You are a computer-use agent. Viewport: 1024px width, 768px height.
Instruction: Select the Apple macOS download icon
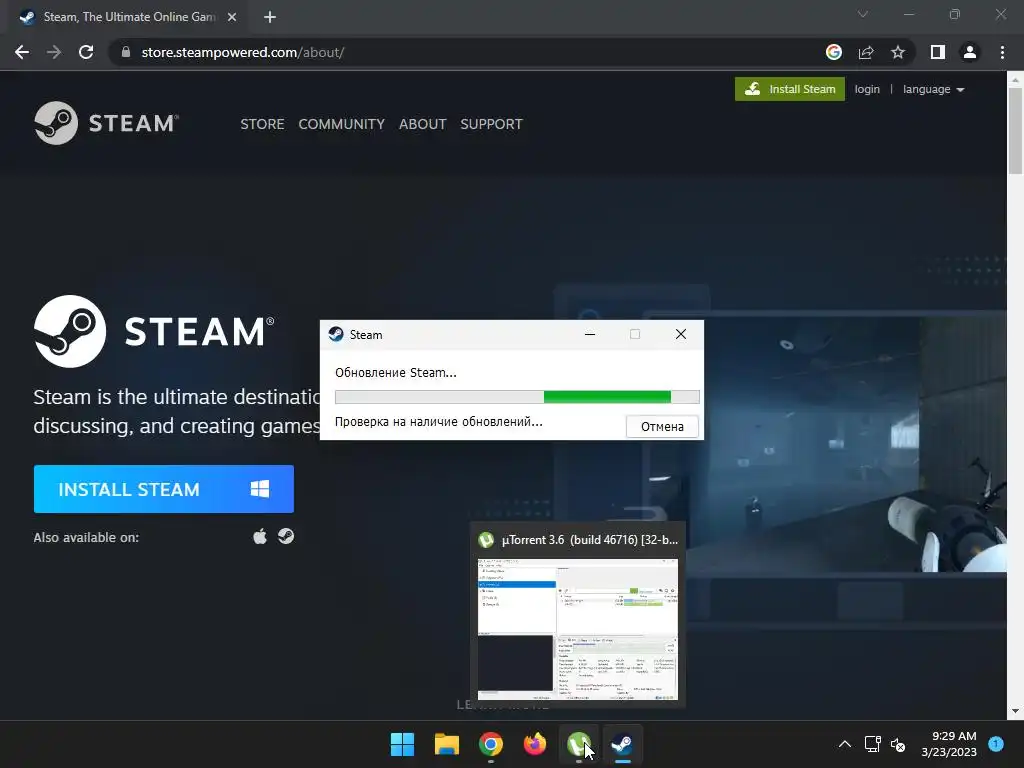click(x=260, y=537)
